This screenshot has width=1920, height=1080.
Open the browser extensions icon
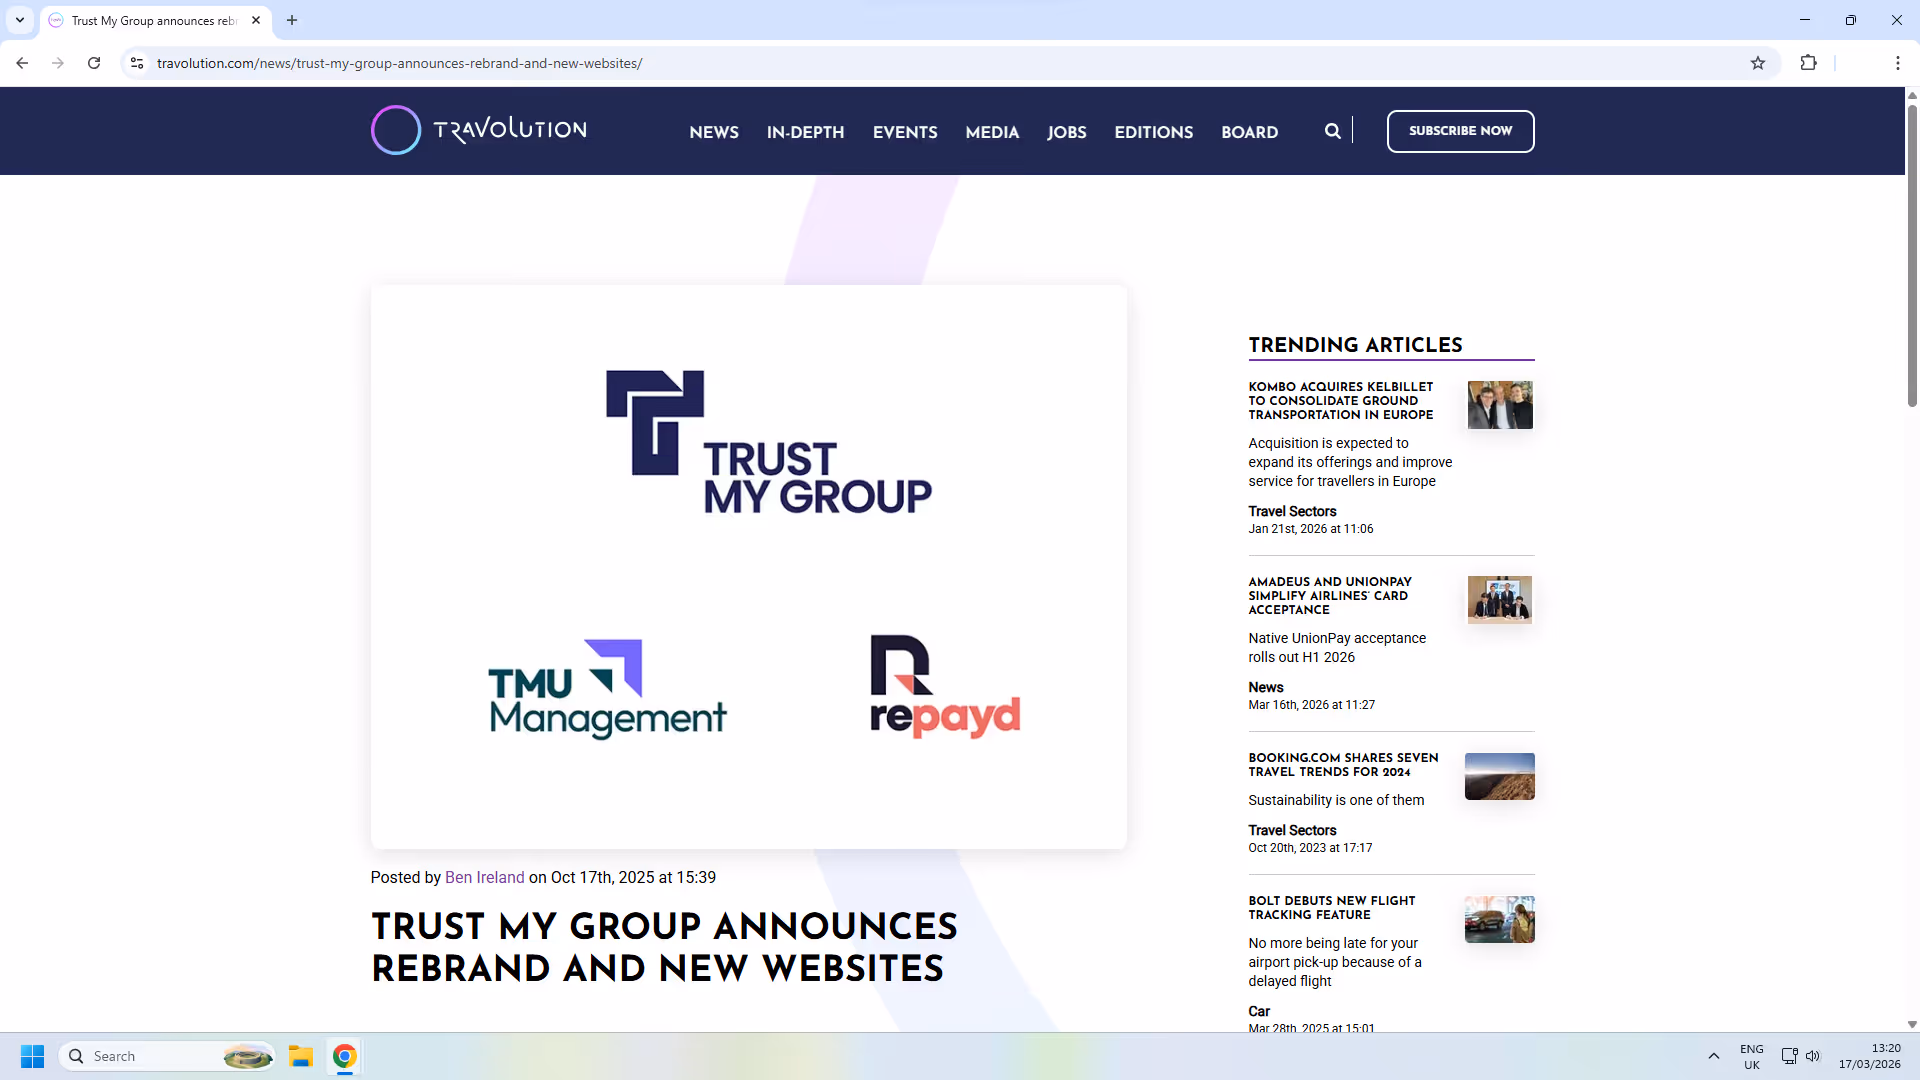[1809, 62]
